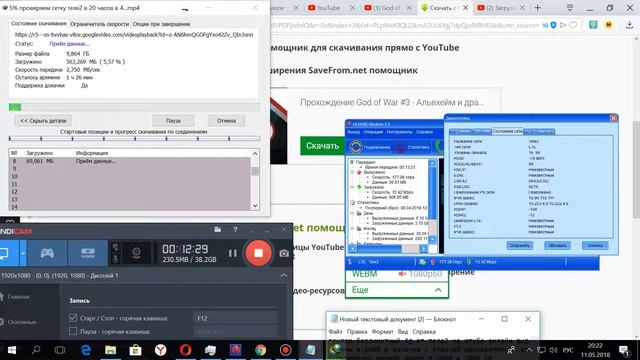Open Справка menu in Huawei Modem
This screenshot has height=360, width=640.
[424, 132]
